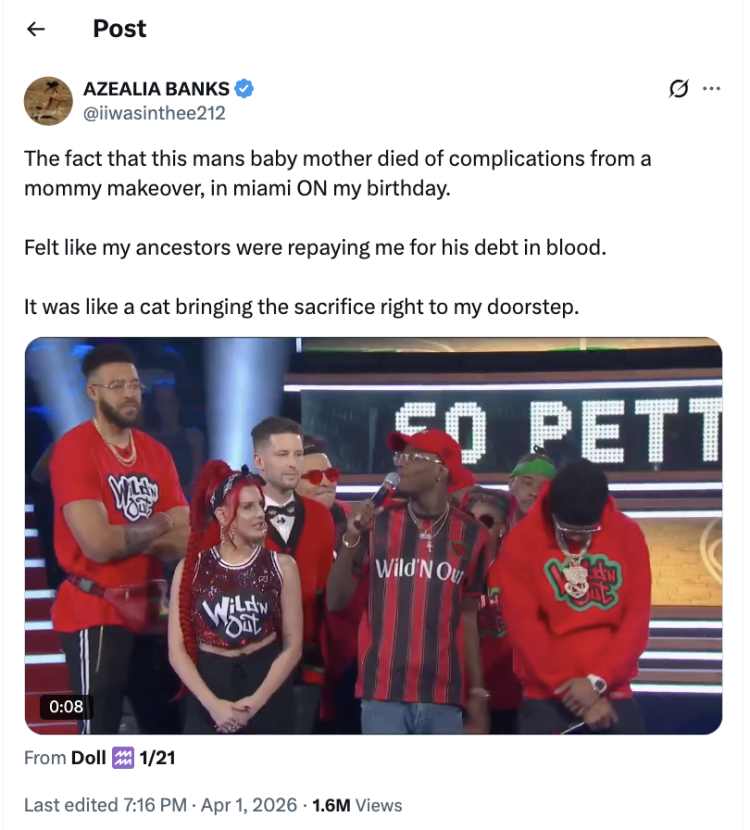View edit history via Last edited
The width and height of the screenshot is (750, 830).
point(71,805)
